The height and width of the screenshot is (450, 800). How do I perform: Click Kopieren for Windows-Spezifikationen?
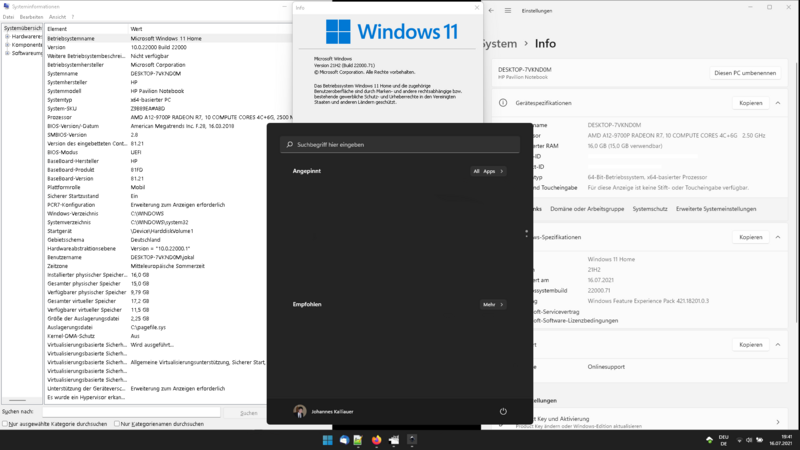751,237
